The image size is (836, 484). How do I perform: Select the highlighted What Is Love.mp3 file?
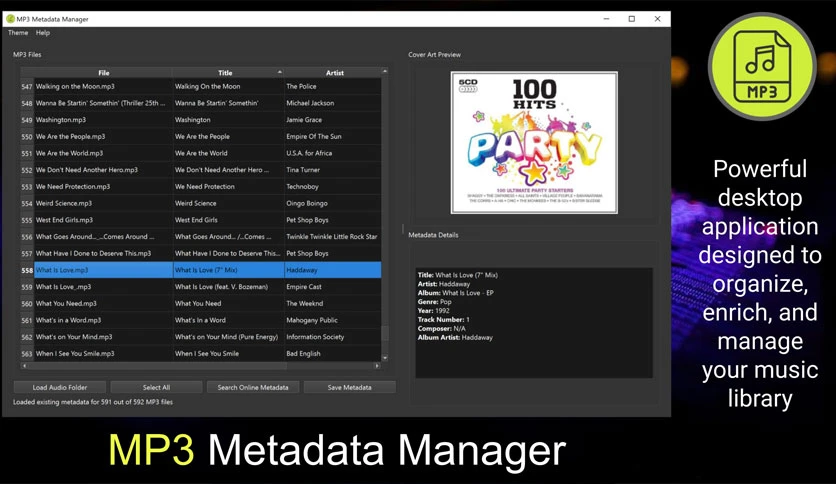click(x=62, y=270)
